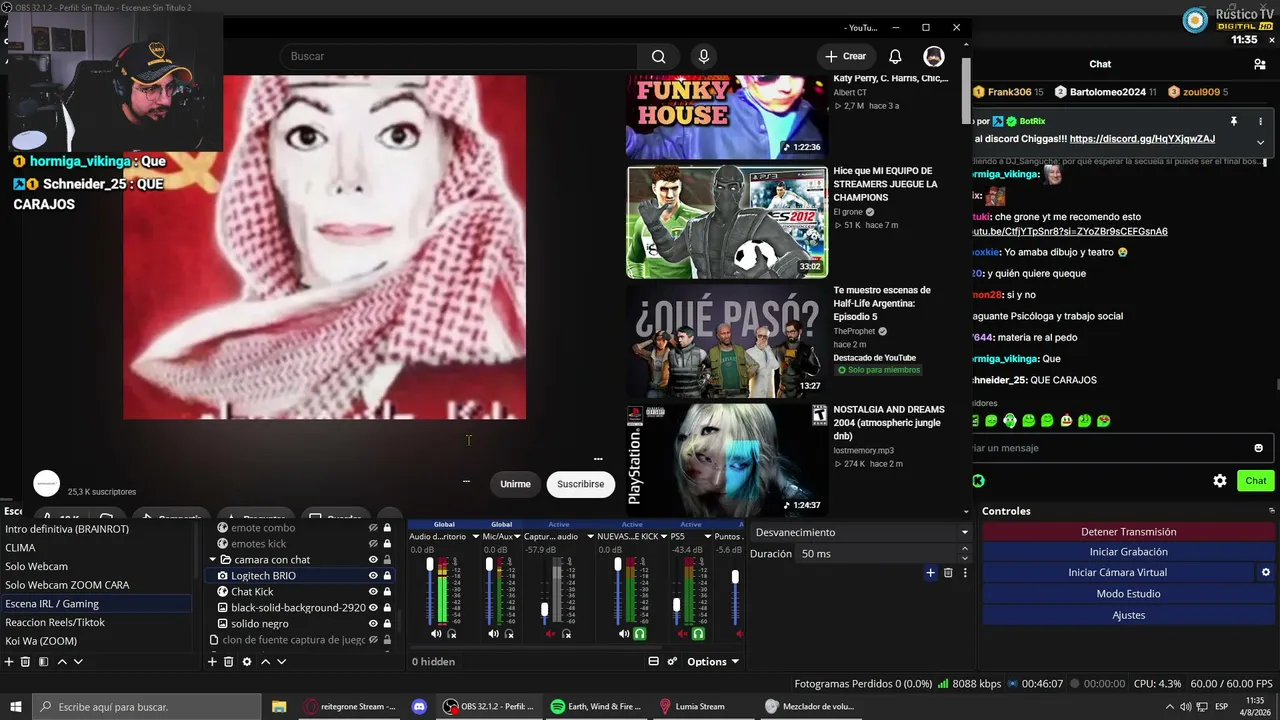Show the emotes kick source
The height and width of the screenshot is (720, 1280).
(x=373, y=544)
